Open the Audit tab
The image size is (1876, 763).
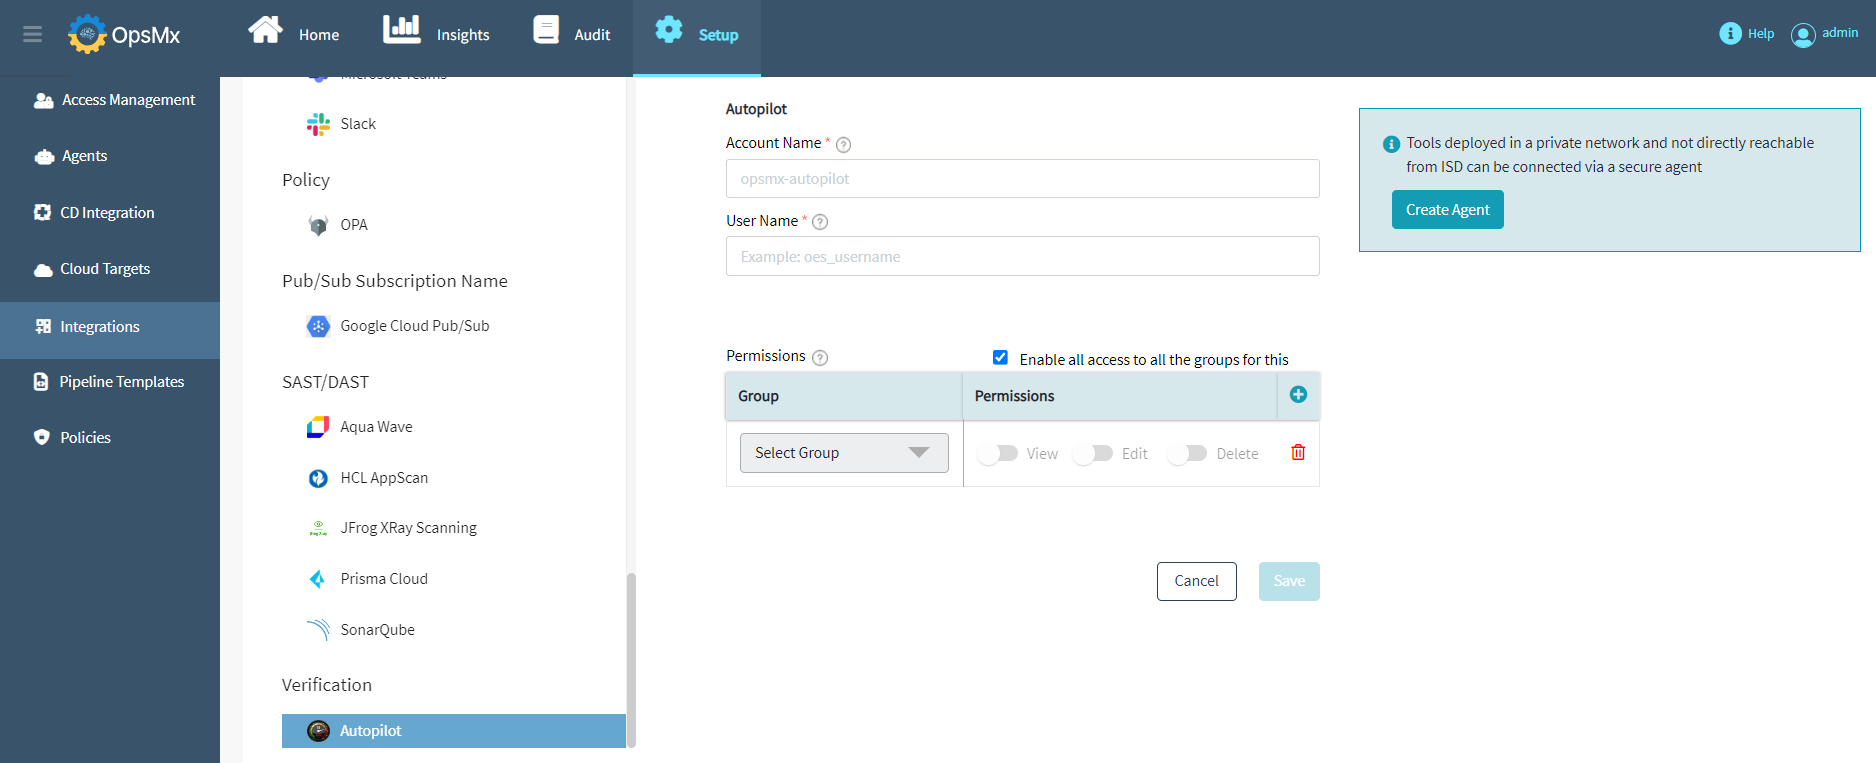[572, 34]
